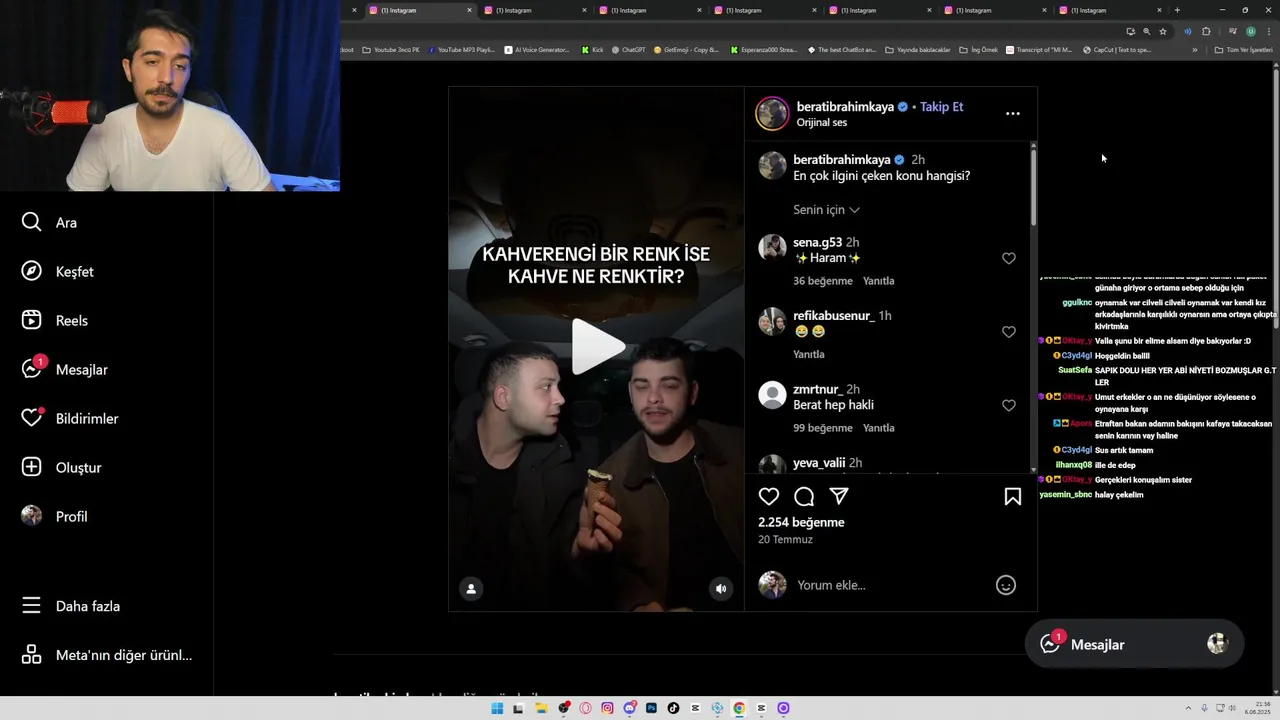Open GetEmoji bookmark

(686, 50)
